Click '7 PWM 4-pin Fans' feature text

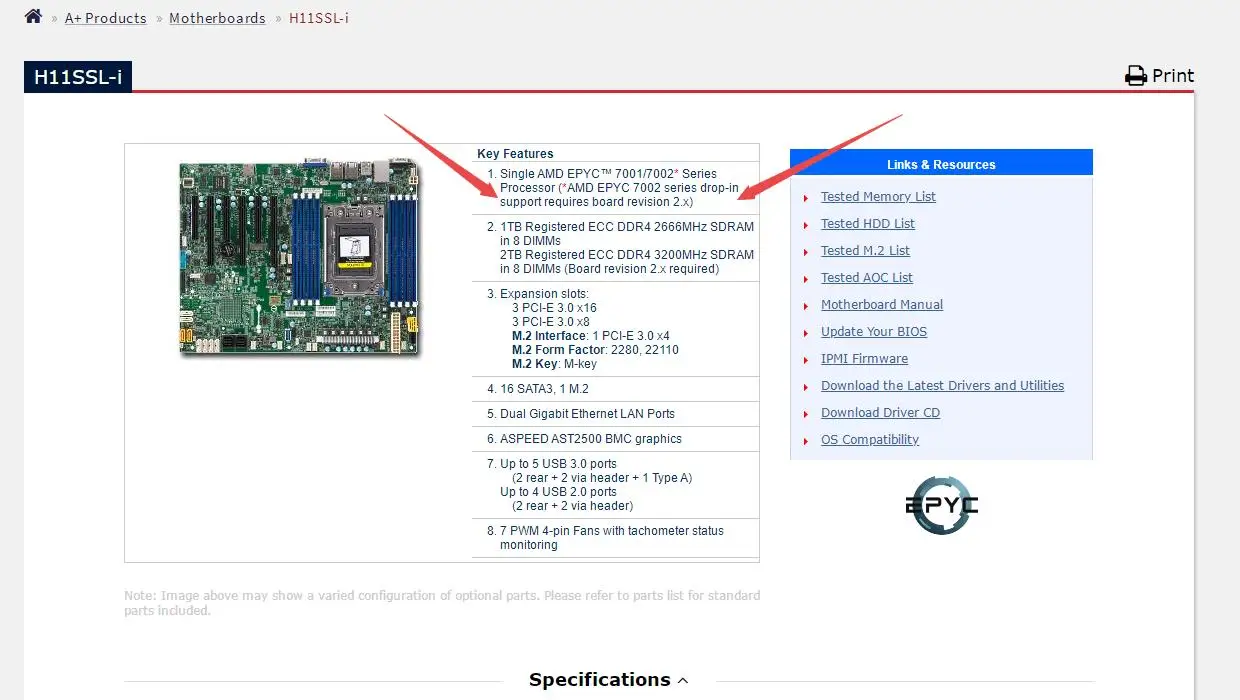pyautogui.click(x=612, y=538)
